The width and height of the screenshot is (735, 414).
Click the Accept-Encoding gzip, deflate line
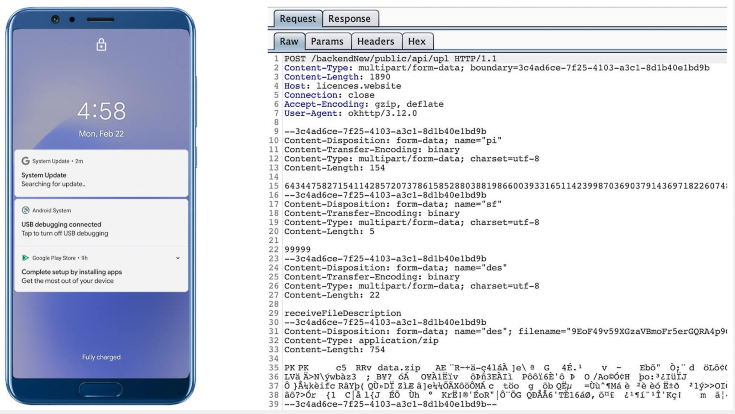pyautogui.click(x=364, y=104)
